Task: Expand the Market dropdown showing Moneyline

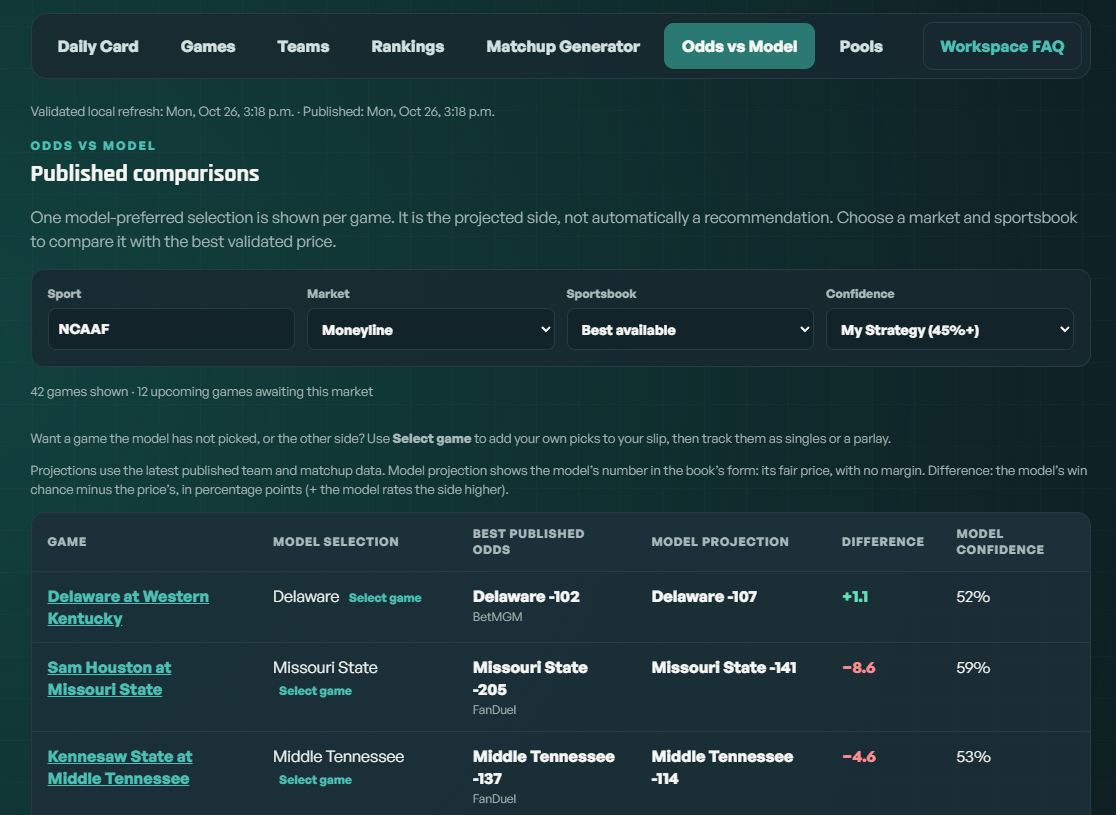Action: [x=431, y=329]
